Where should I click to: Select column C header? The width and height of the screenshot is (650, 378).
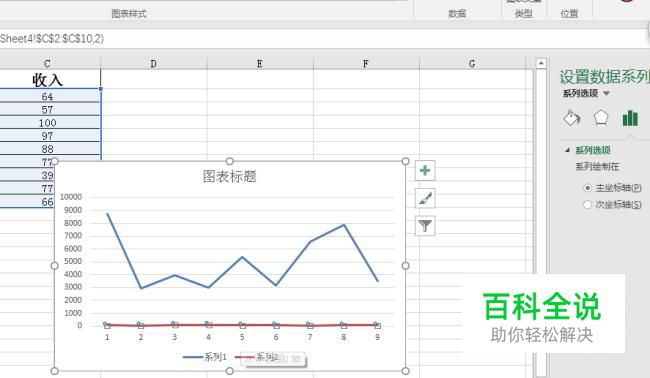47,63
